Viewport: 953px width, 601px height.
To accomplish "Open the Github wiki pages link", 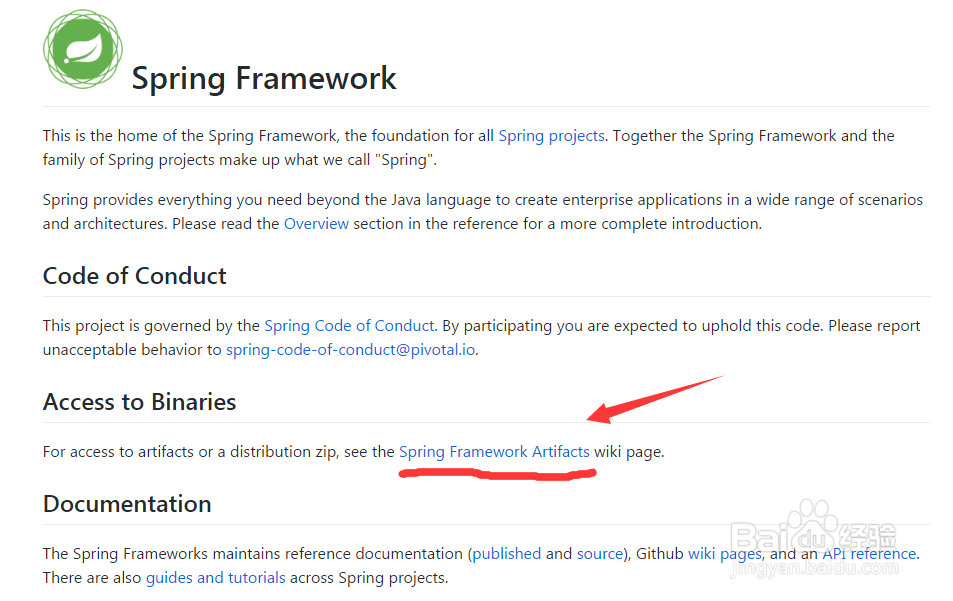I will pos(725,554).
